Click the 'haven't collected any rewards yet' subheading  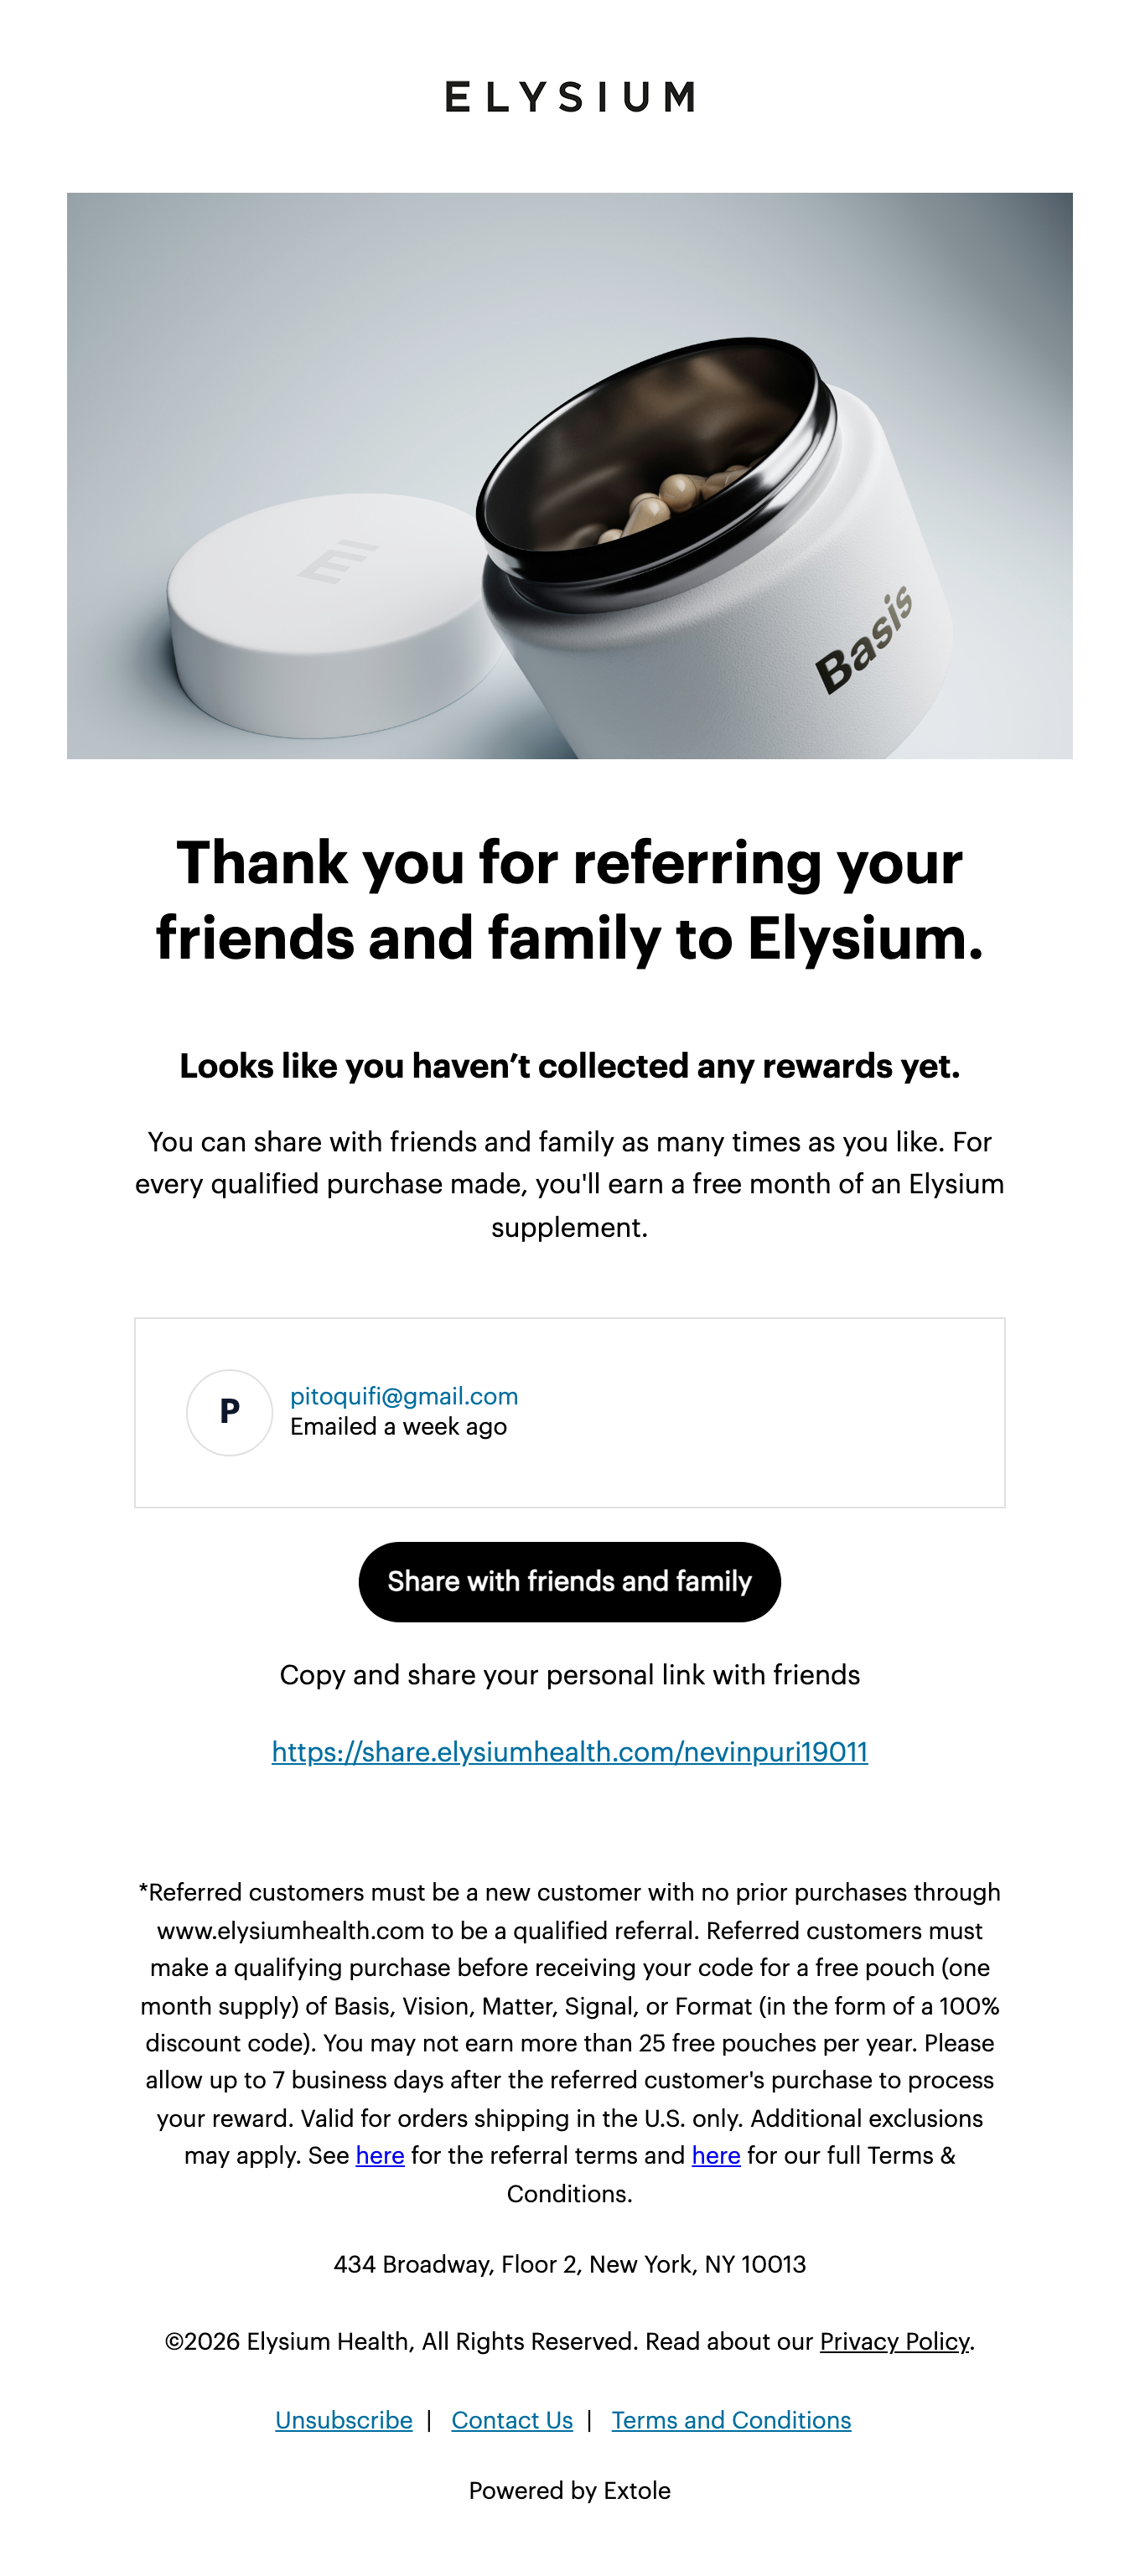569,1066
